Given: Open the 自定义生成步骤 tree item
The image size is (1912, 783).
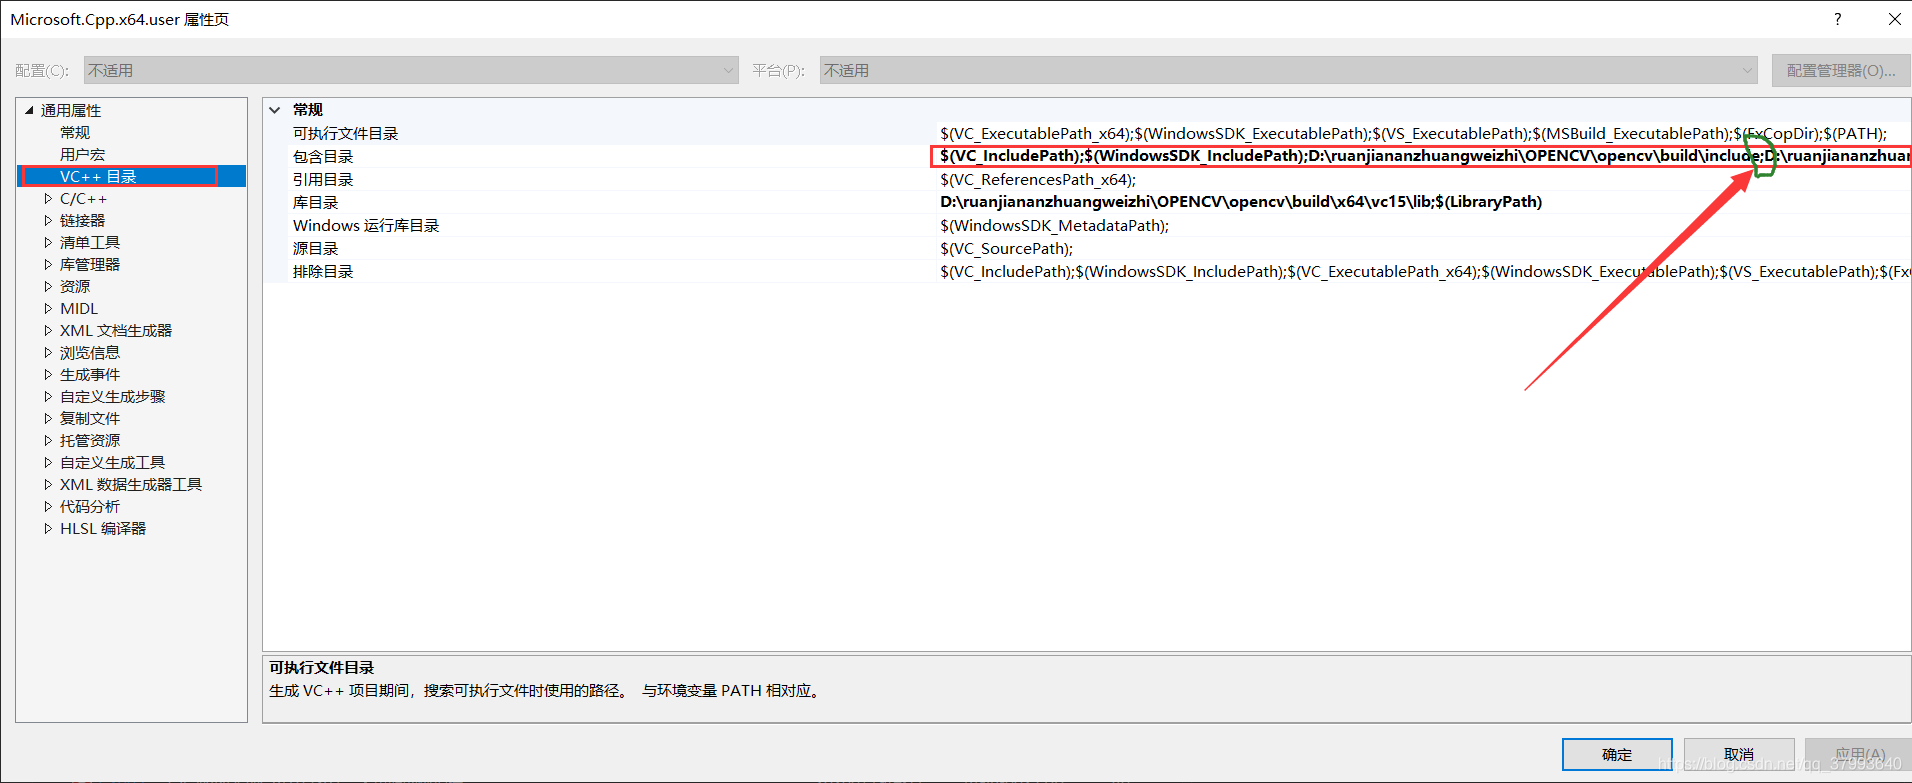Looking at the screenshot, I should pos(112,396).
